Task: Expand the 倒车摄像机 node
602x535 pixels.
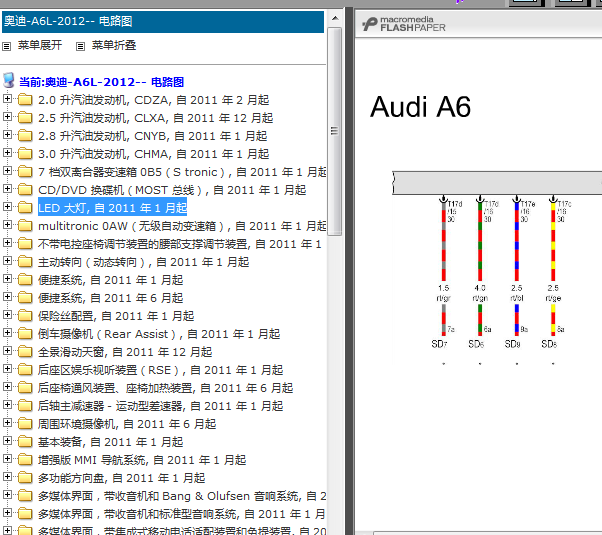Action: tap(7, 333)
